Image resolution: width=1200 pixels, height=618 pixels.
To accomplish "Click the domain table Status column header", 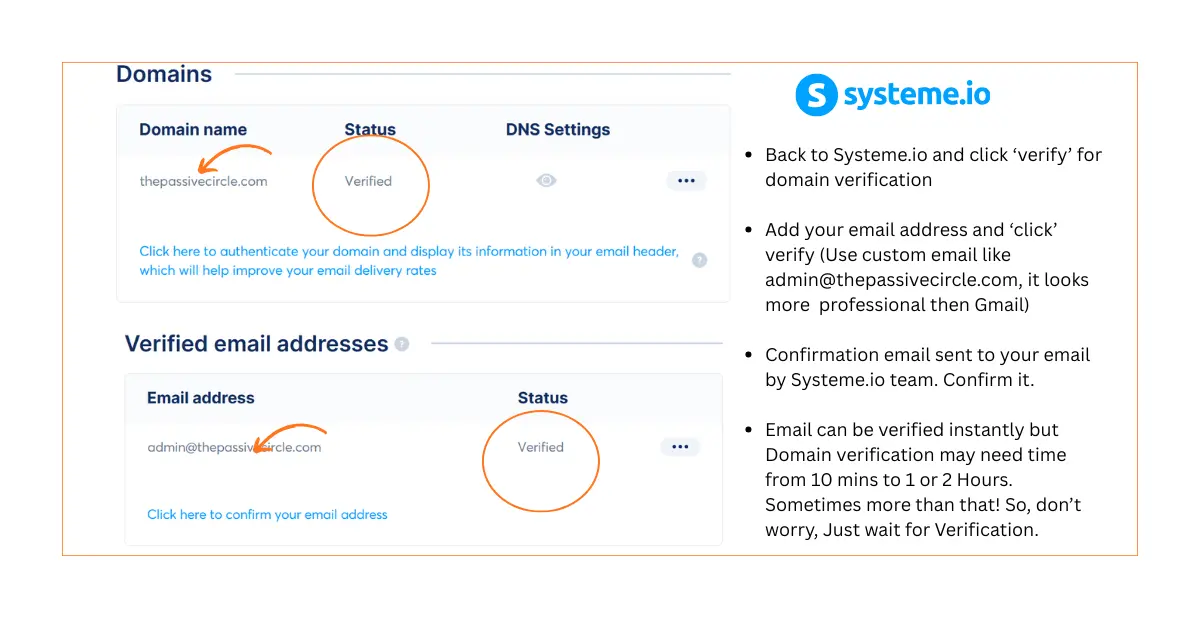I will (370, 129).
